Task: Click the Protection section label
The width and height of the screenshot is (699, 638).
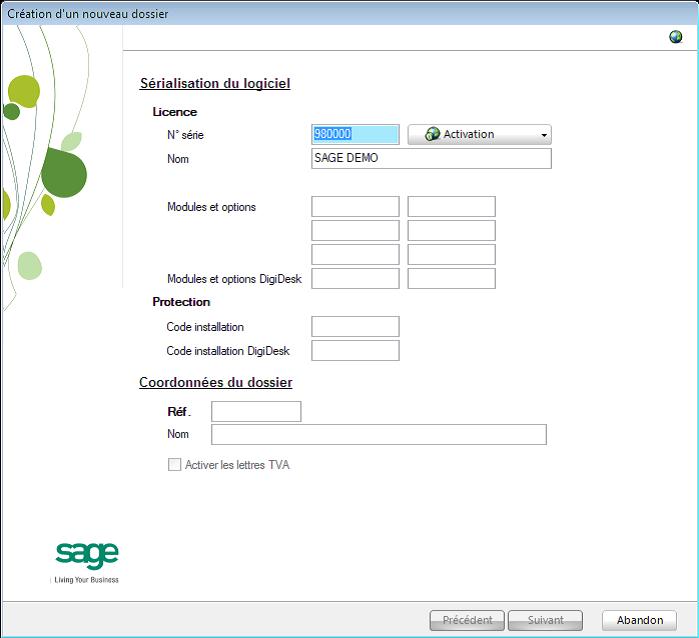Action: pos(181,302)
